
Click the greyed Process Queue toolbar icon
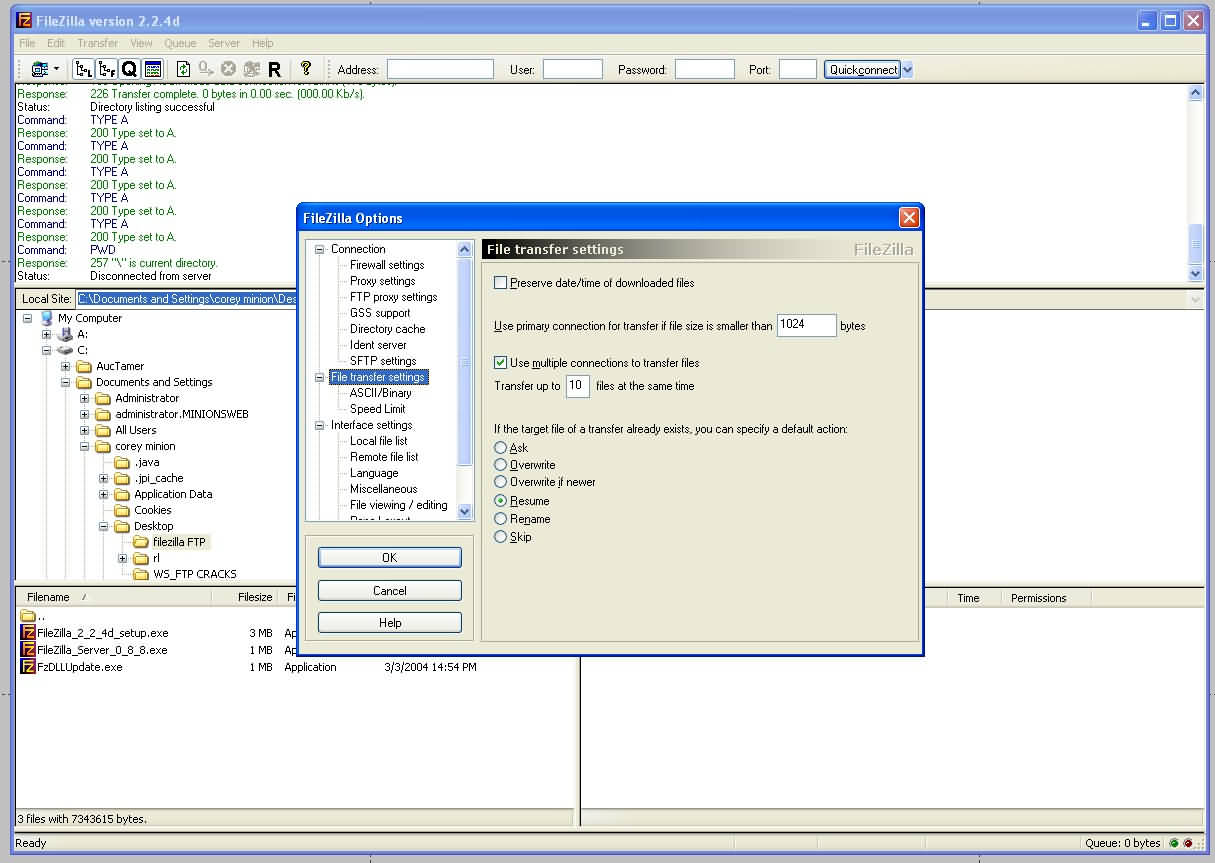click(x=206, y=69)
